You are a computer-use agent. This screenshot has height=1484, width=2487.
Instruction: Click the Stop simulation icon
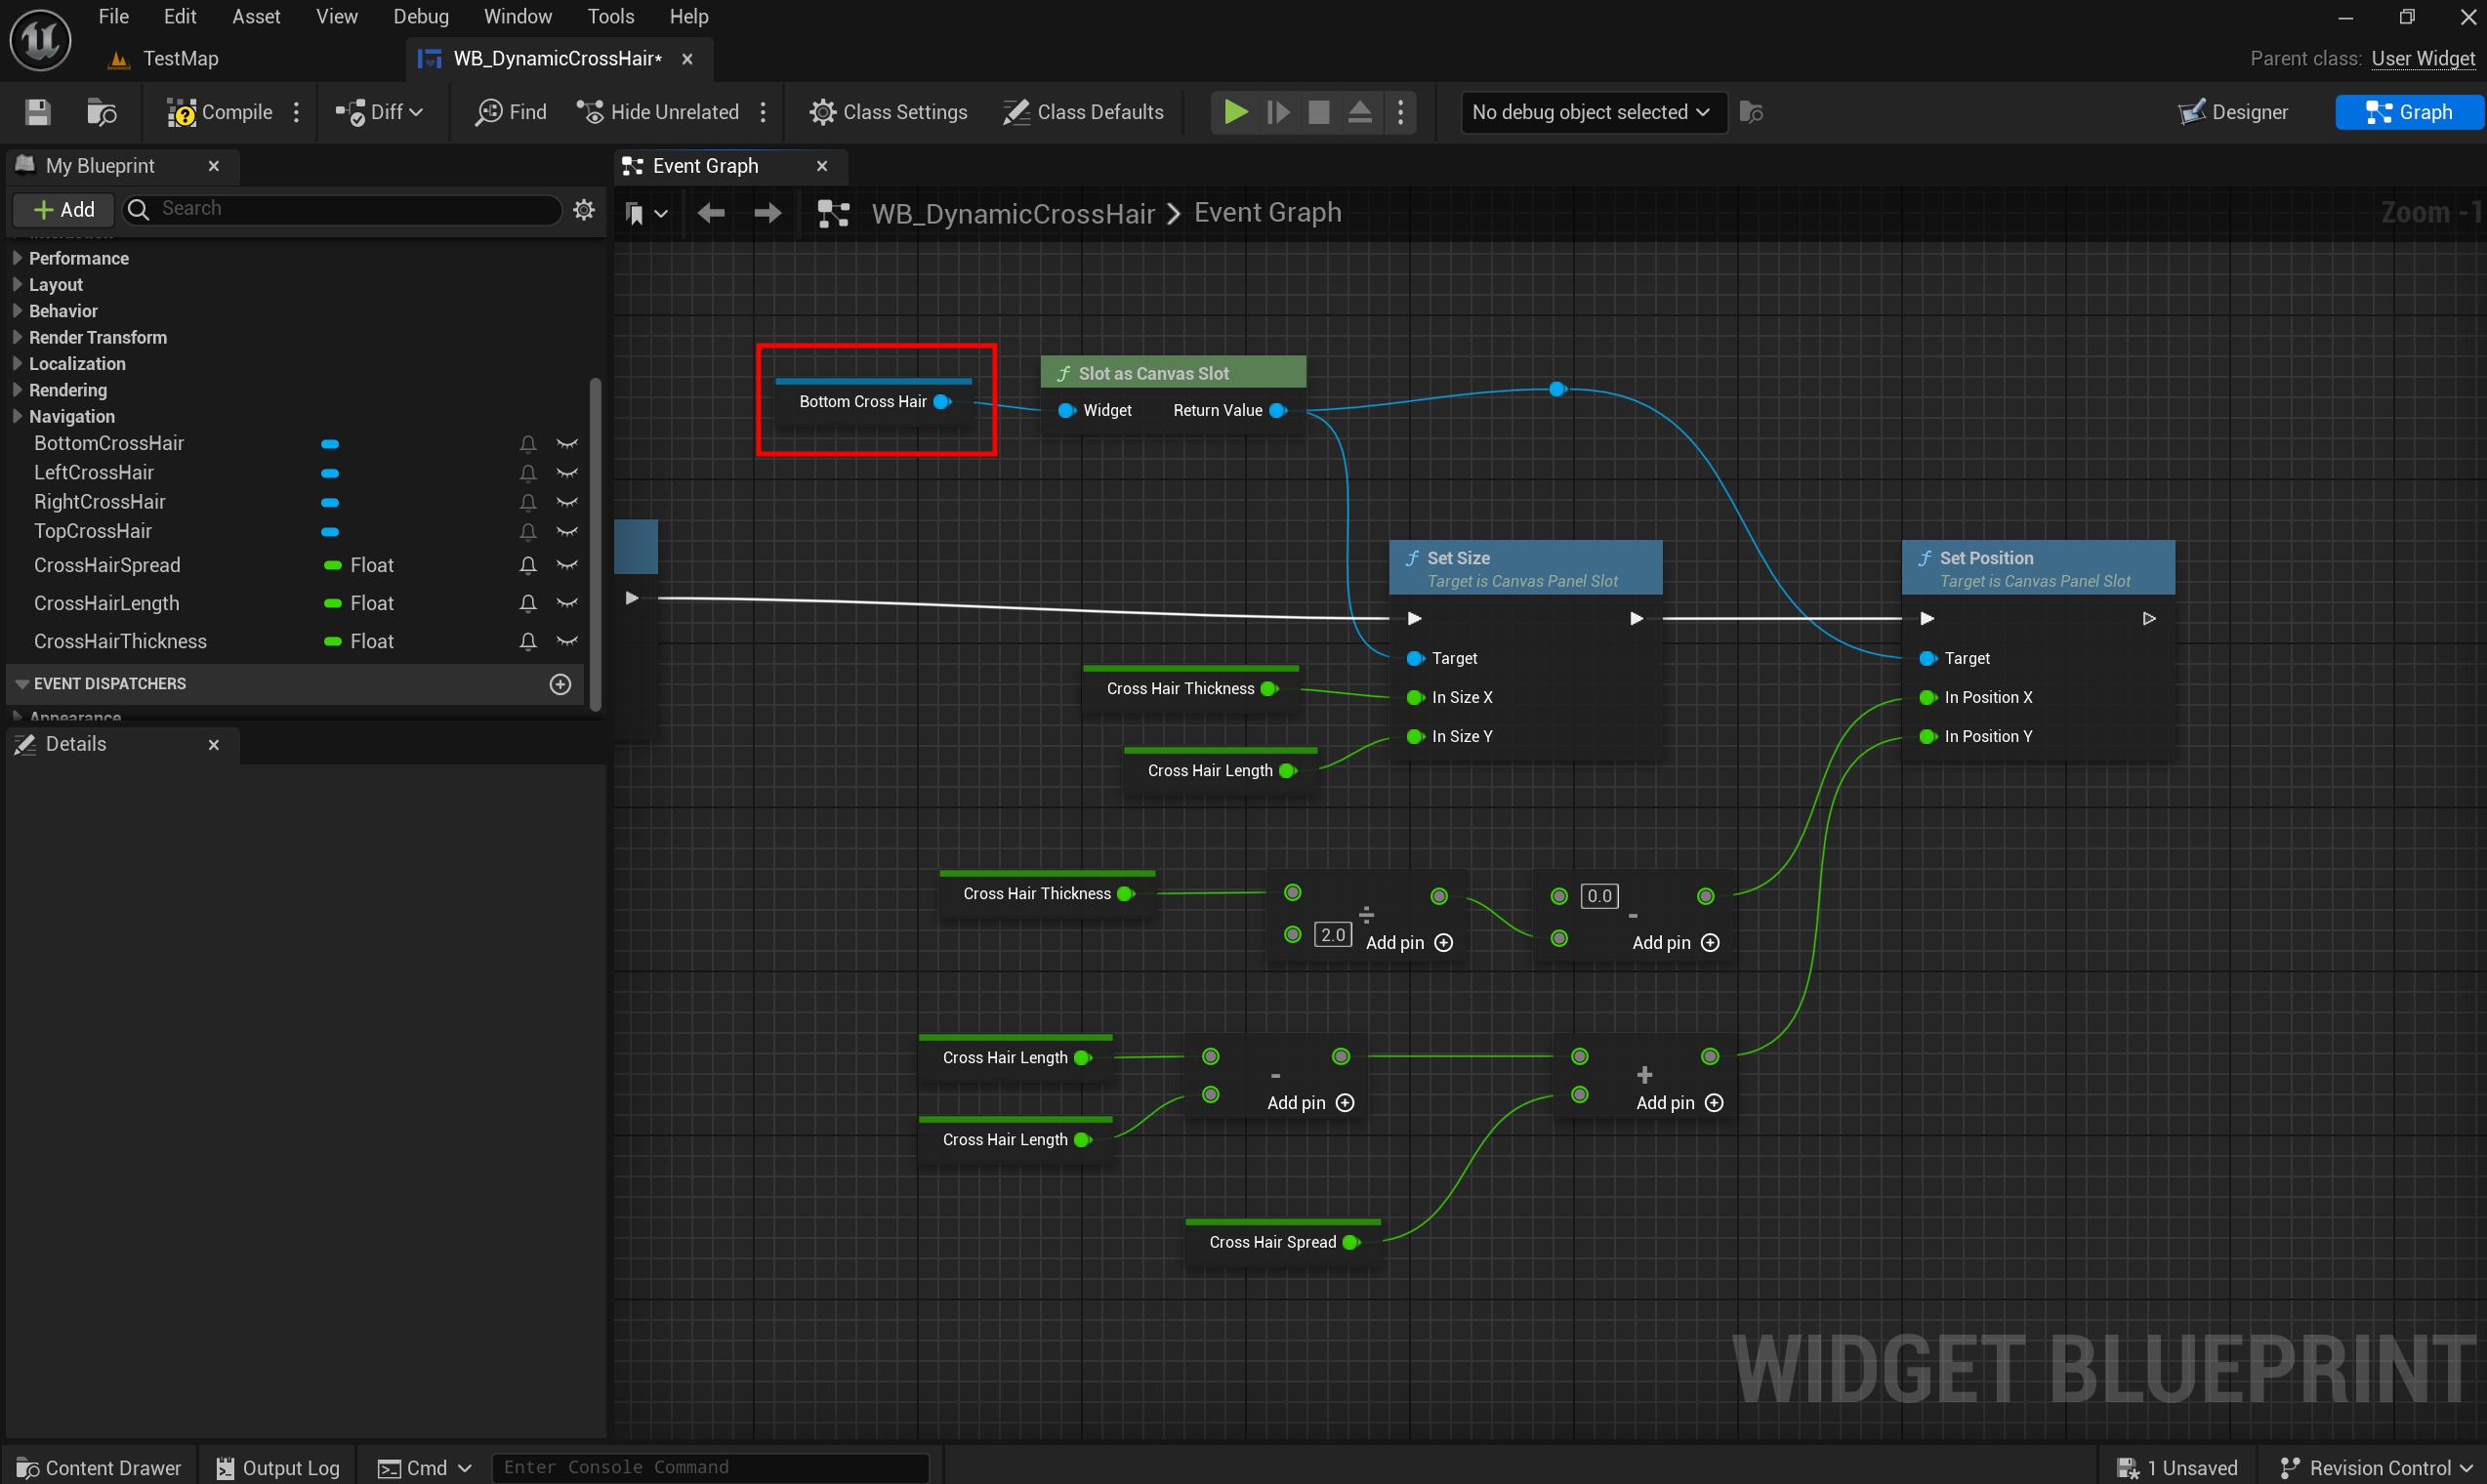[1318, 112]
